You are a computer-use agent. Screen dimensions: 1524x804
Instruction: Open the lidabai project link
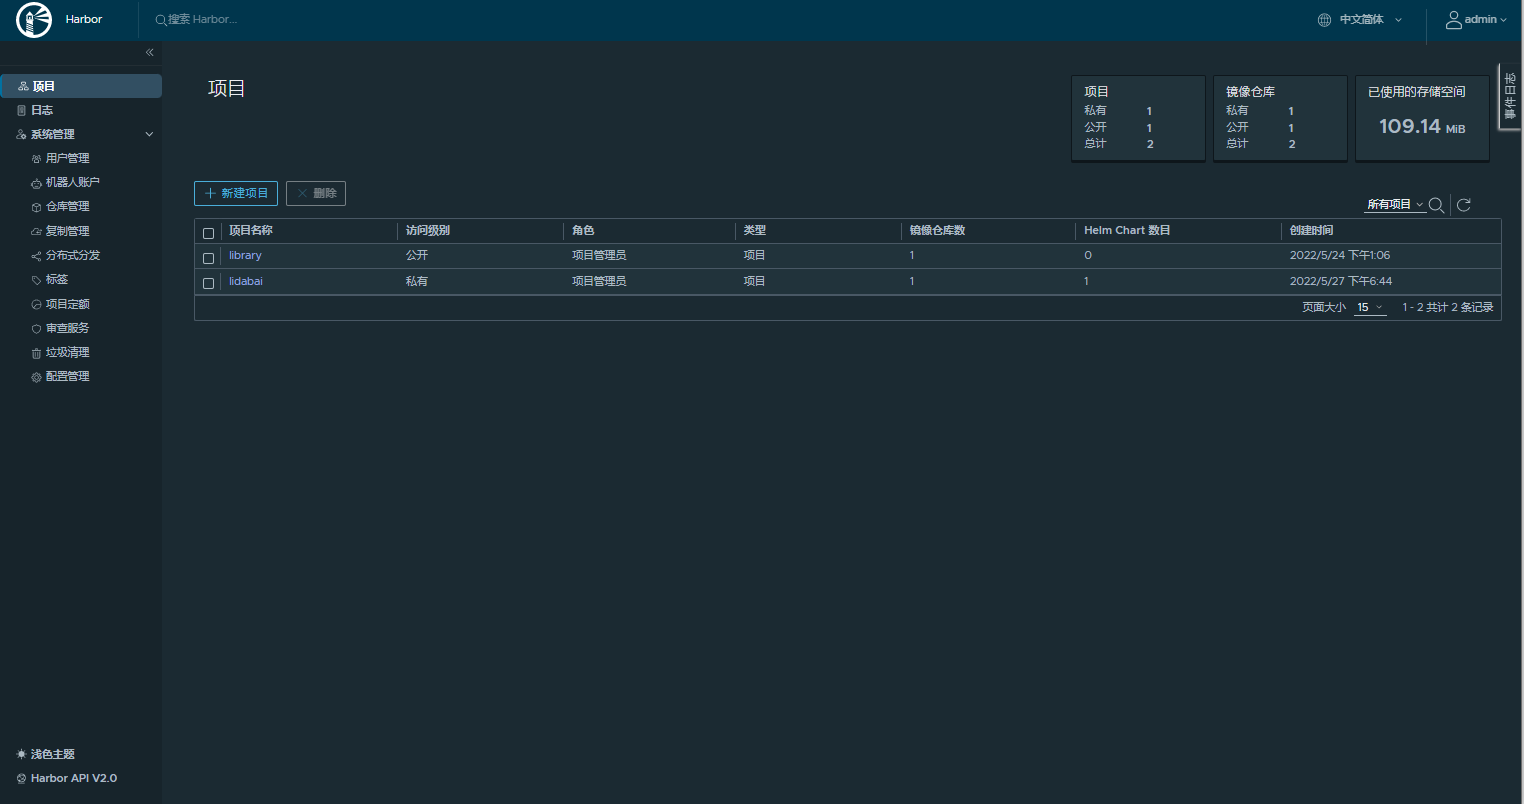(x=245, y=281)
